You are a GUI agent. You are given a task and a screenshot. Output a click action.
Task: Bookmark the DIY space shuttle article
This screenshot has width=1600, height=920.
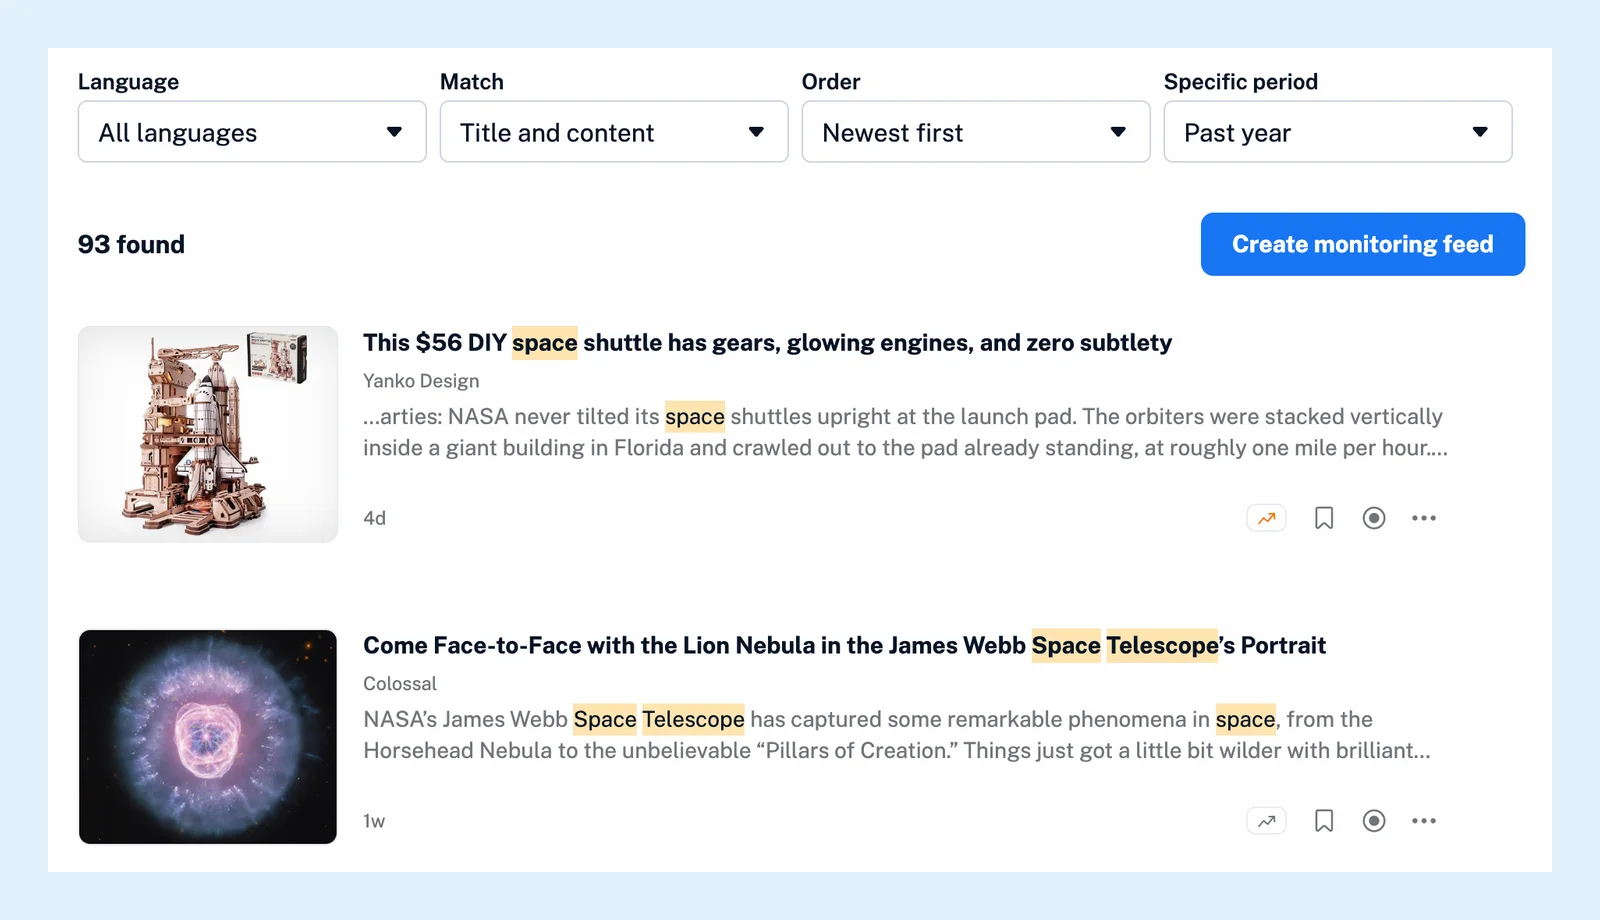[1324, 518]
